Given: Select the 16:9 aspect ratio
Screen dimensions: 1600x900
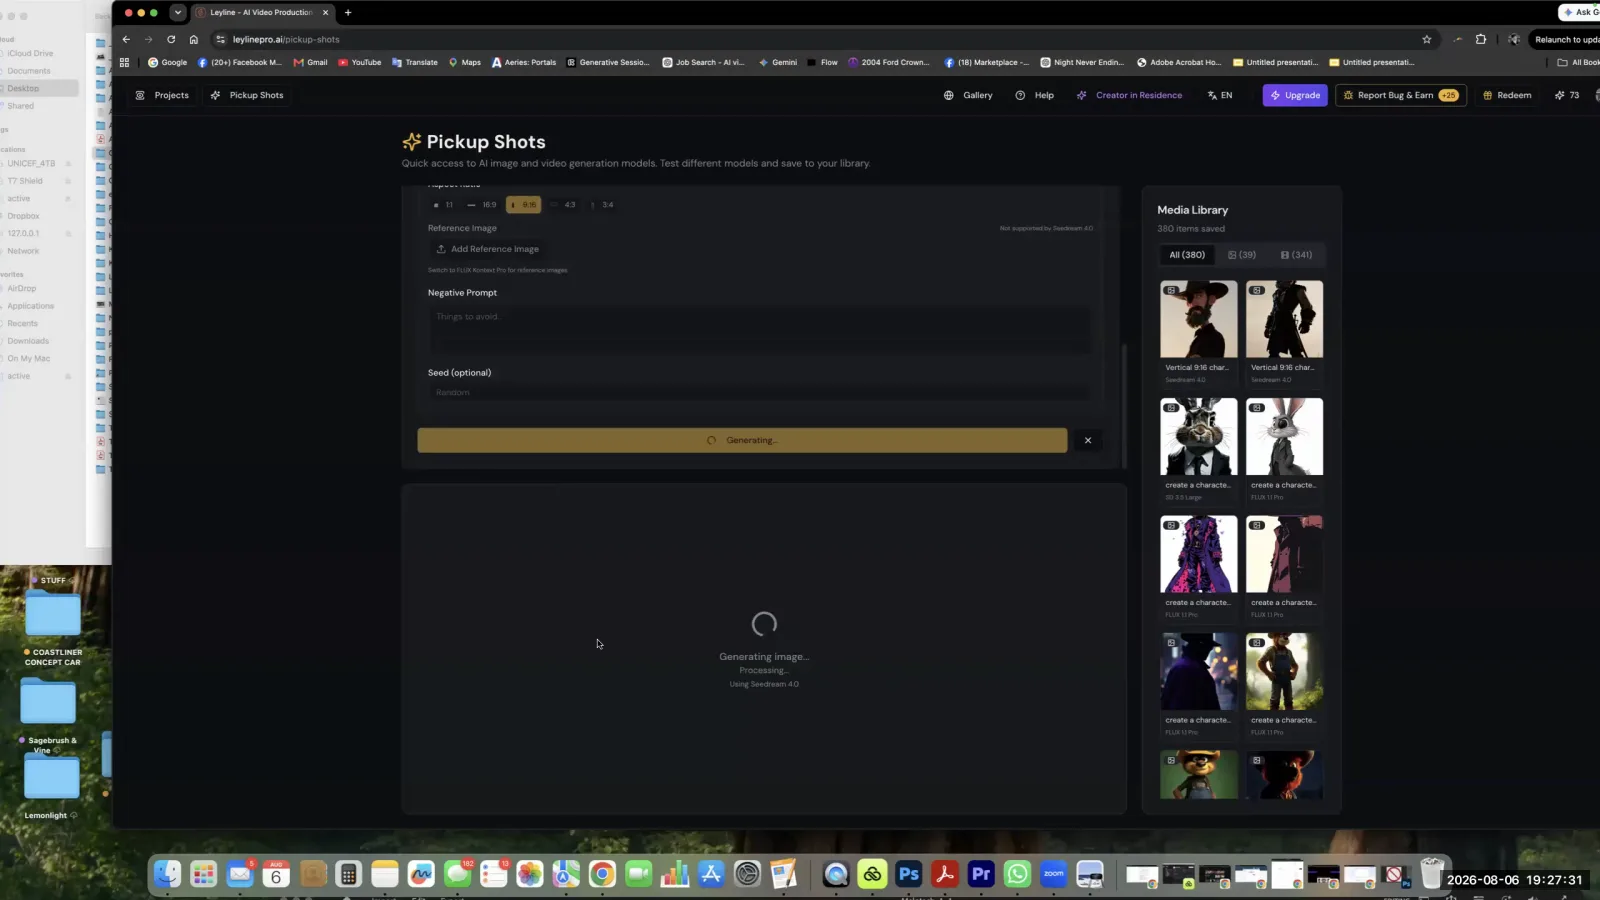Looking at the screenshot, I should pyautogui.click(x=482, y=205).
